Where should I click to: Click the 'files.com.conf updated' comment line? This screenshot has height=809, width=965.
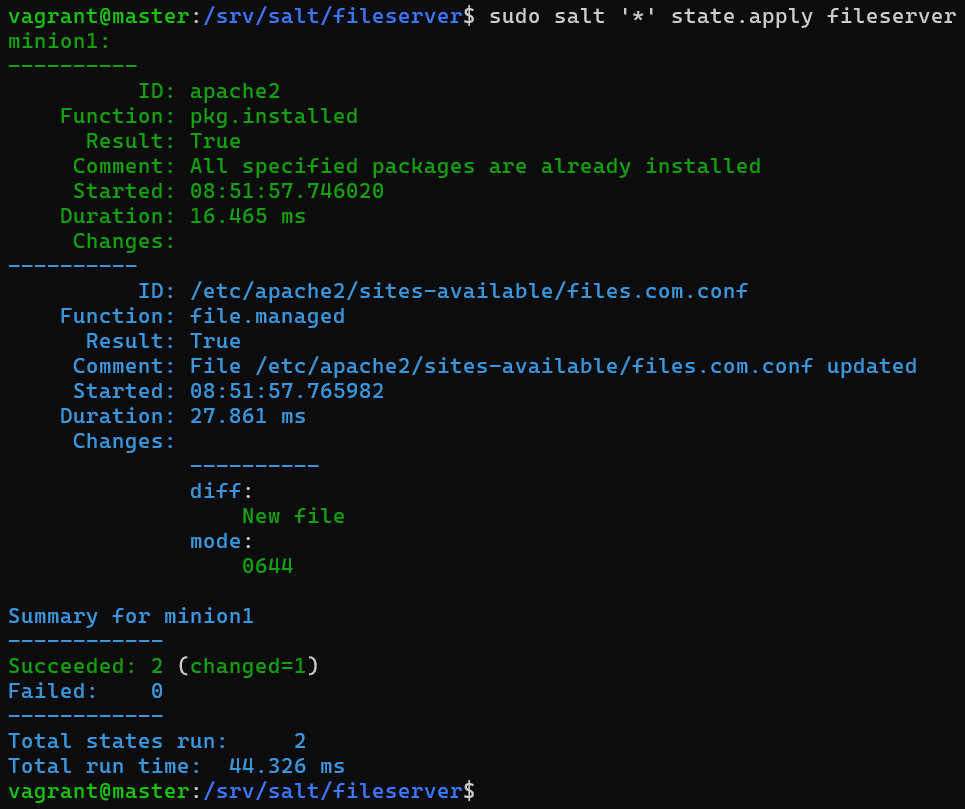point(553,366)
